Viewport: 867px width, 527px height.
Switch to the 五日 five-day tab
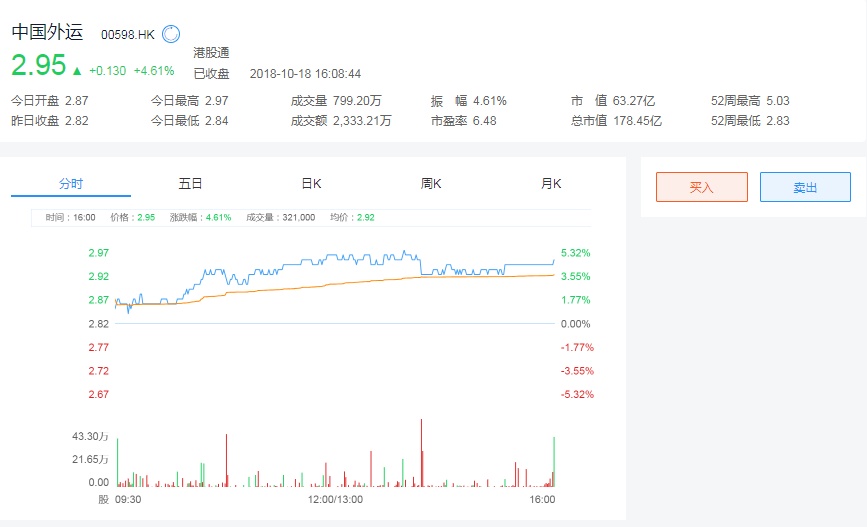pos(191,184)
